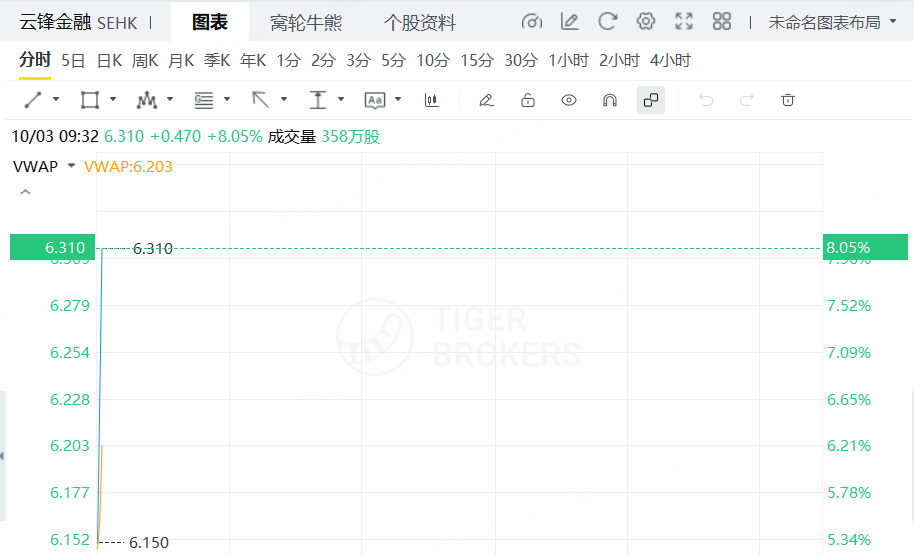Toggle drawings visibility eye icon

(x=569, y=100)
